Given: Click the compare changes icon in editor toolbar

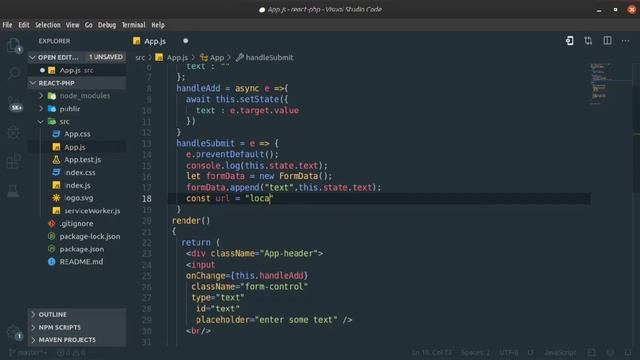Looking at the screenshot, I should (x=588, y=41).
